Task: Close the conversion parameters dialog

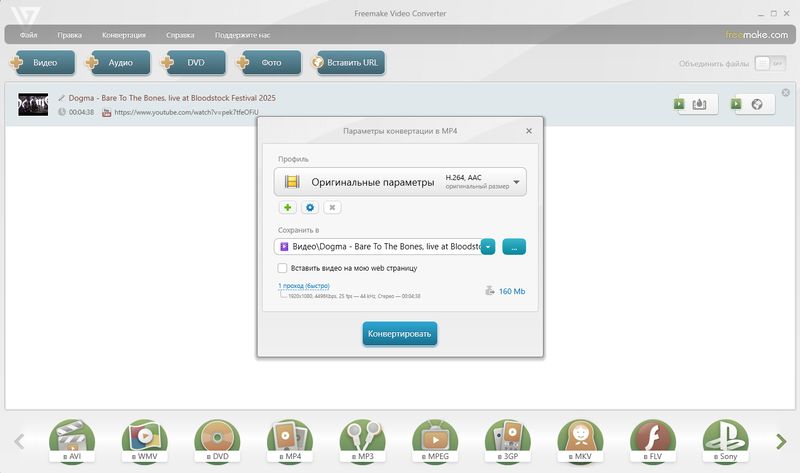Action: coord(529,130)
